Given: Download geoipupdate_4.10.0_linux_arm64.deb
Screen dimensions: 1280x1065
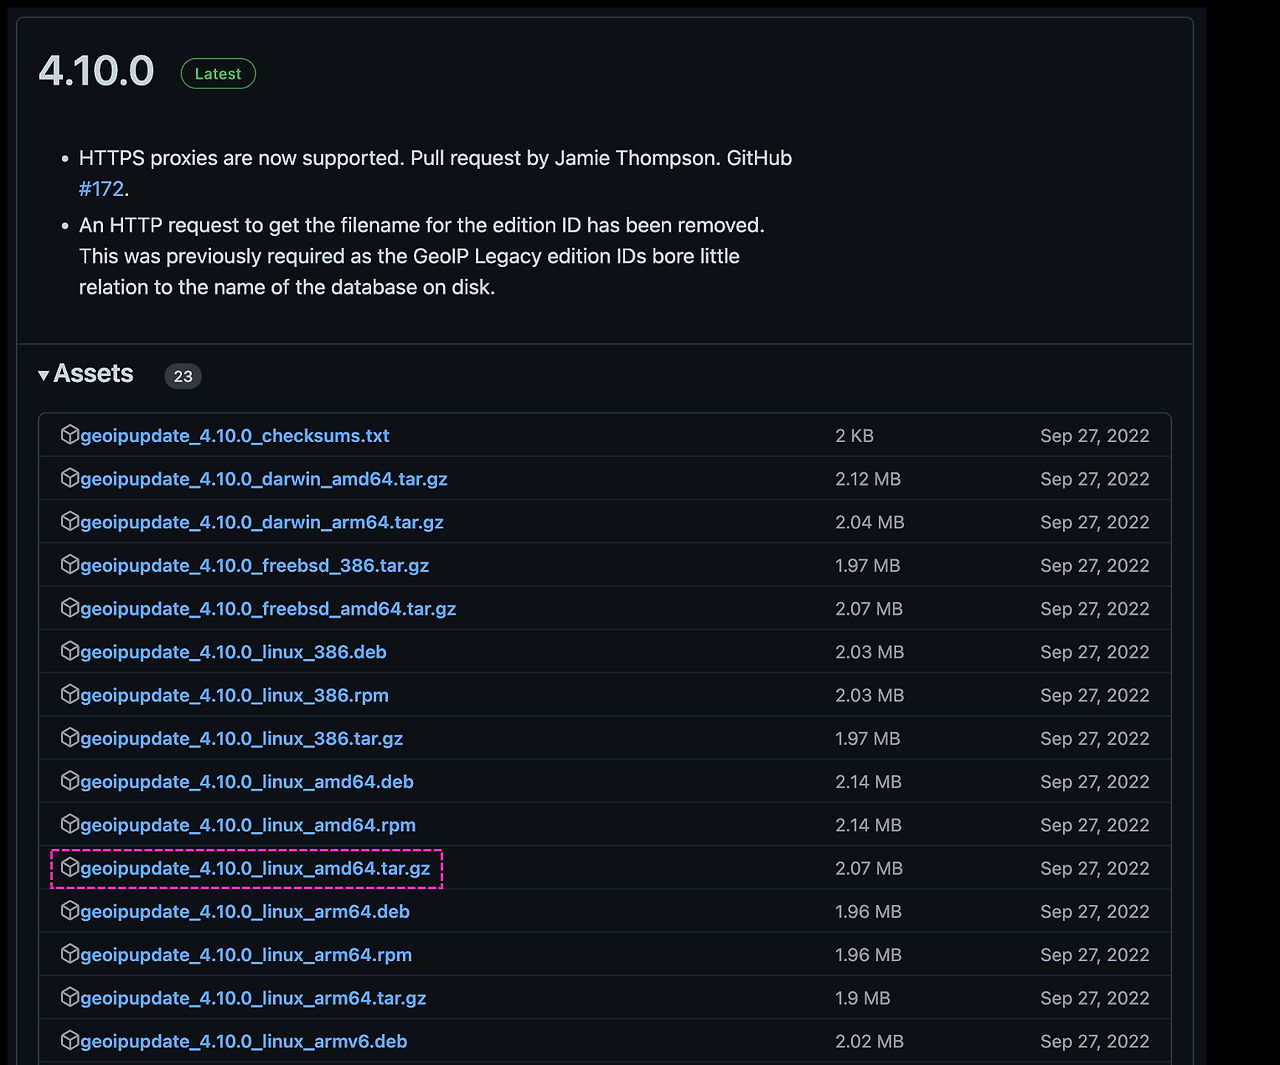Looking at the screenshot, I should tap(245, 911).
